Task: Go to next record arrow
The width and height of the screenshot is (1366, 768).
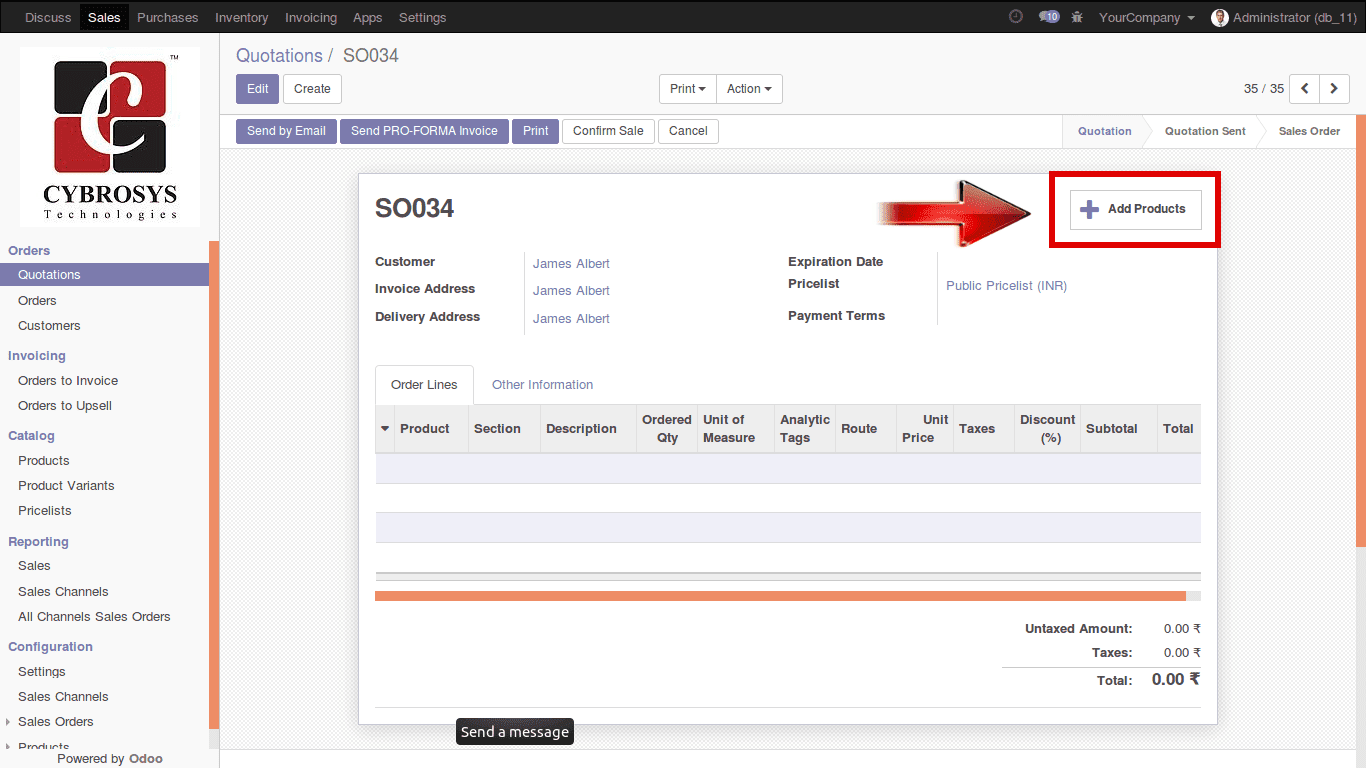Action: tap(1334, 89)
